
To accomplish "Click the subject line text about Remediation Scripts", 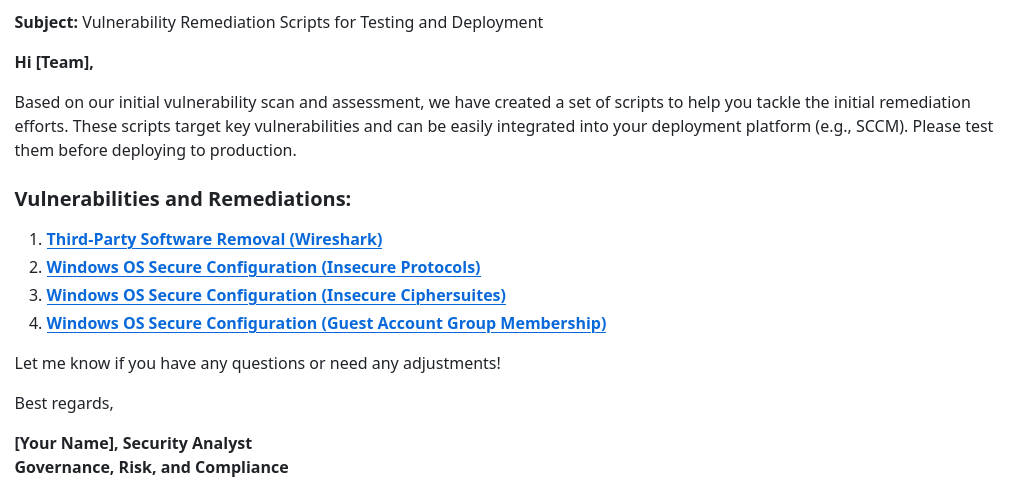I will tap(312, 23).
